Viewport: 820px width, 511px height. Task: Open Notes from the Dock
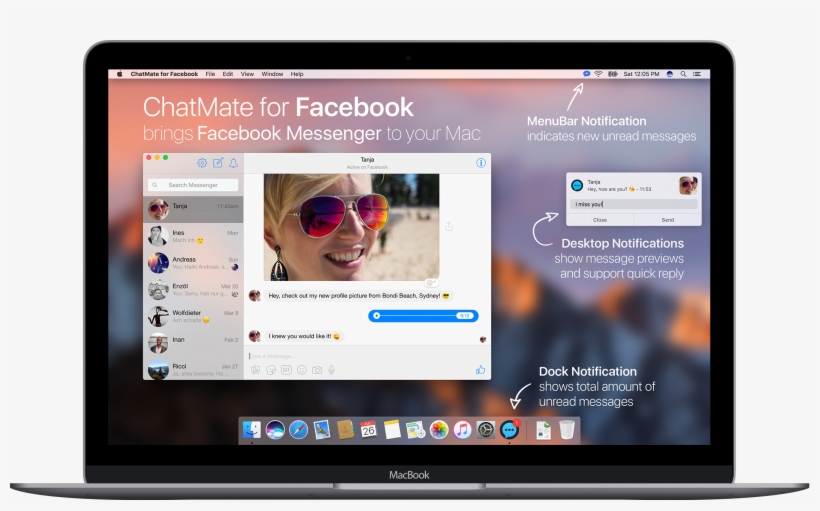click(392, 430)
